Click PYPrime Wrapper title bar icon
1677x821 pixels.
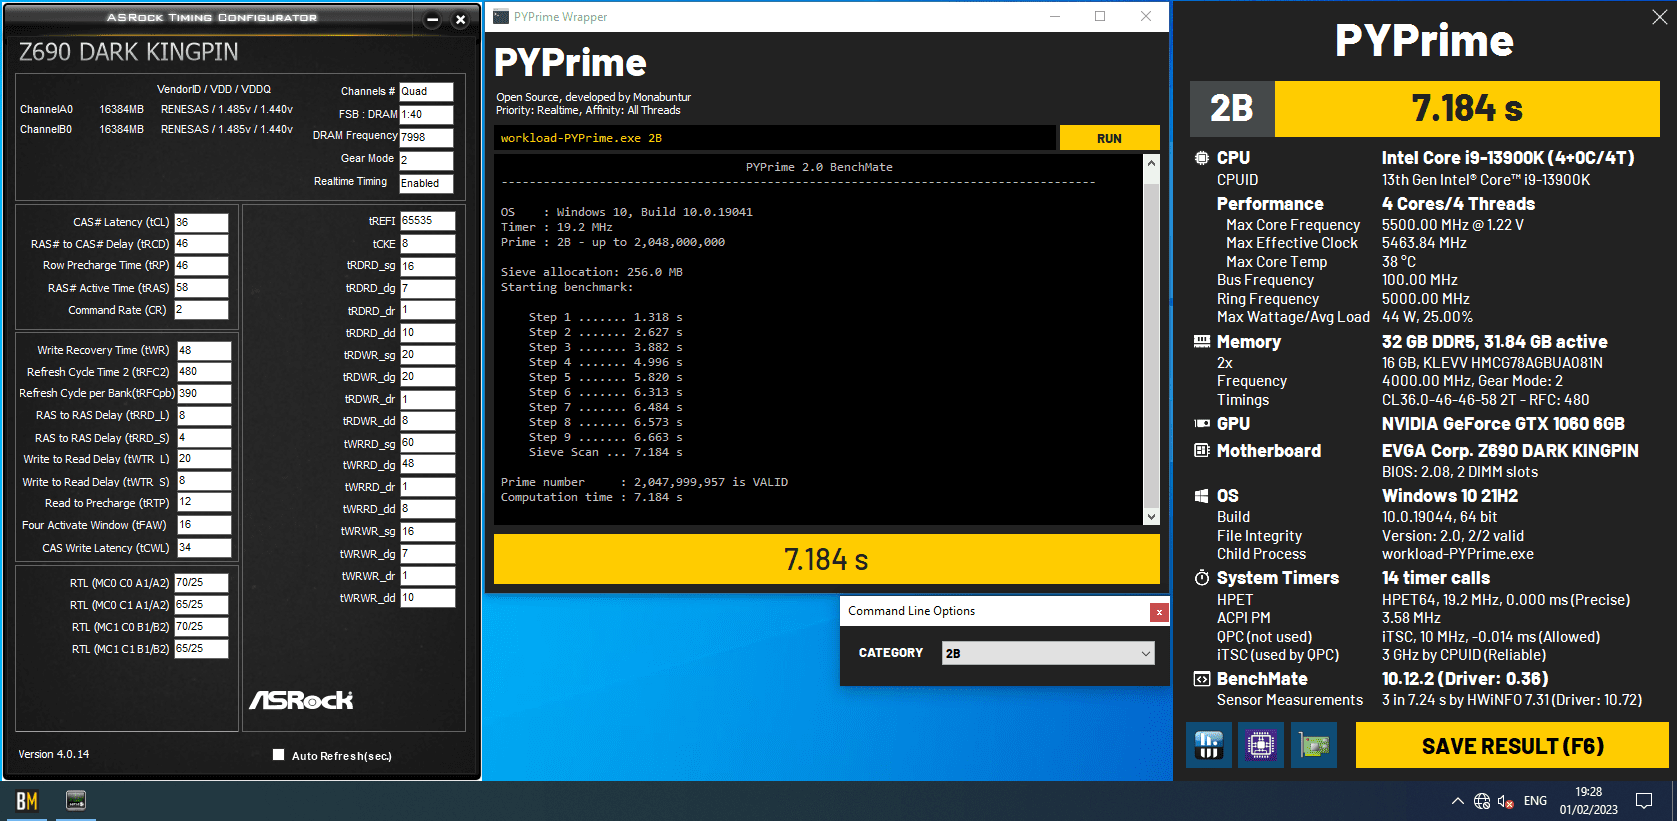click(501, 17)
